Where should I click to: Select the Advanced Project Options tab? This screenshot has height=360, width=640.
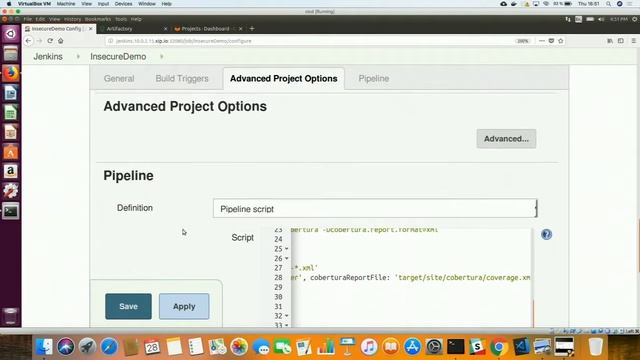click(284, 78)
